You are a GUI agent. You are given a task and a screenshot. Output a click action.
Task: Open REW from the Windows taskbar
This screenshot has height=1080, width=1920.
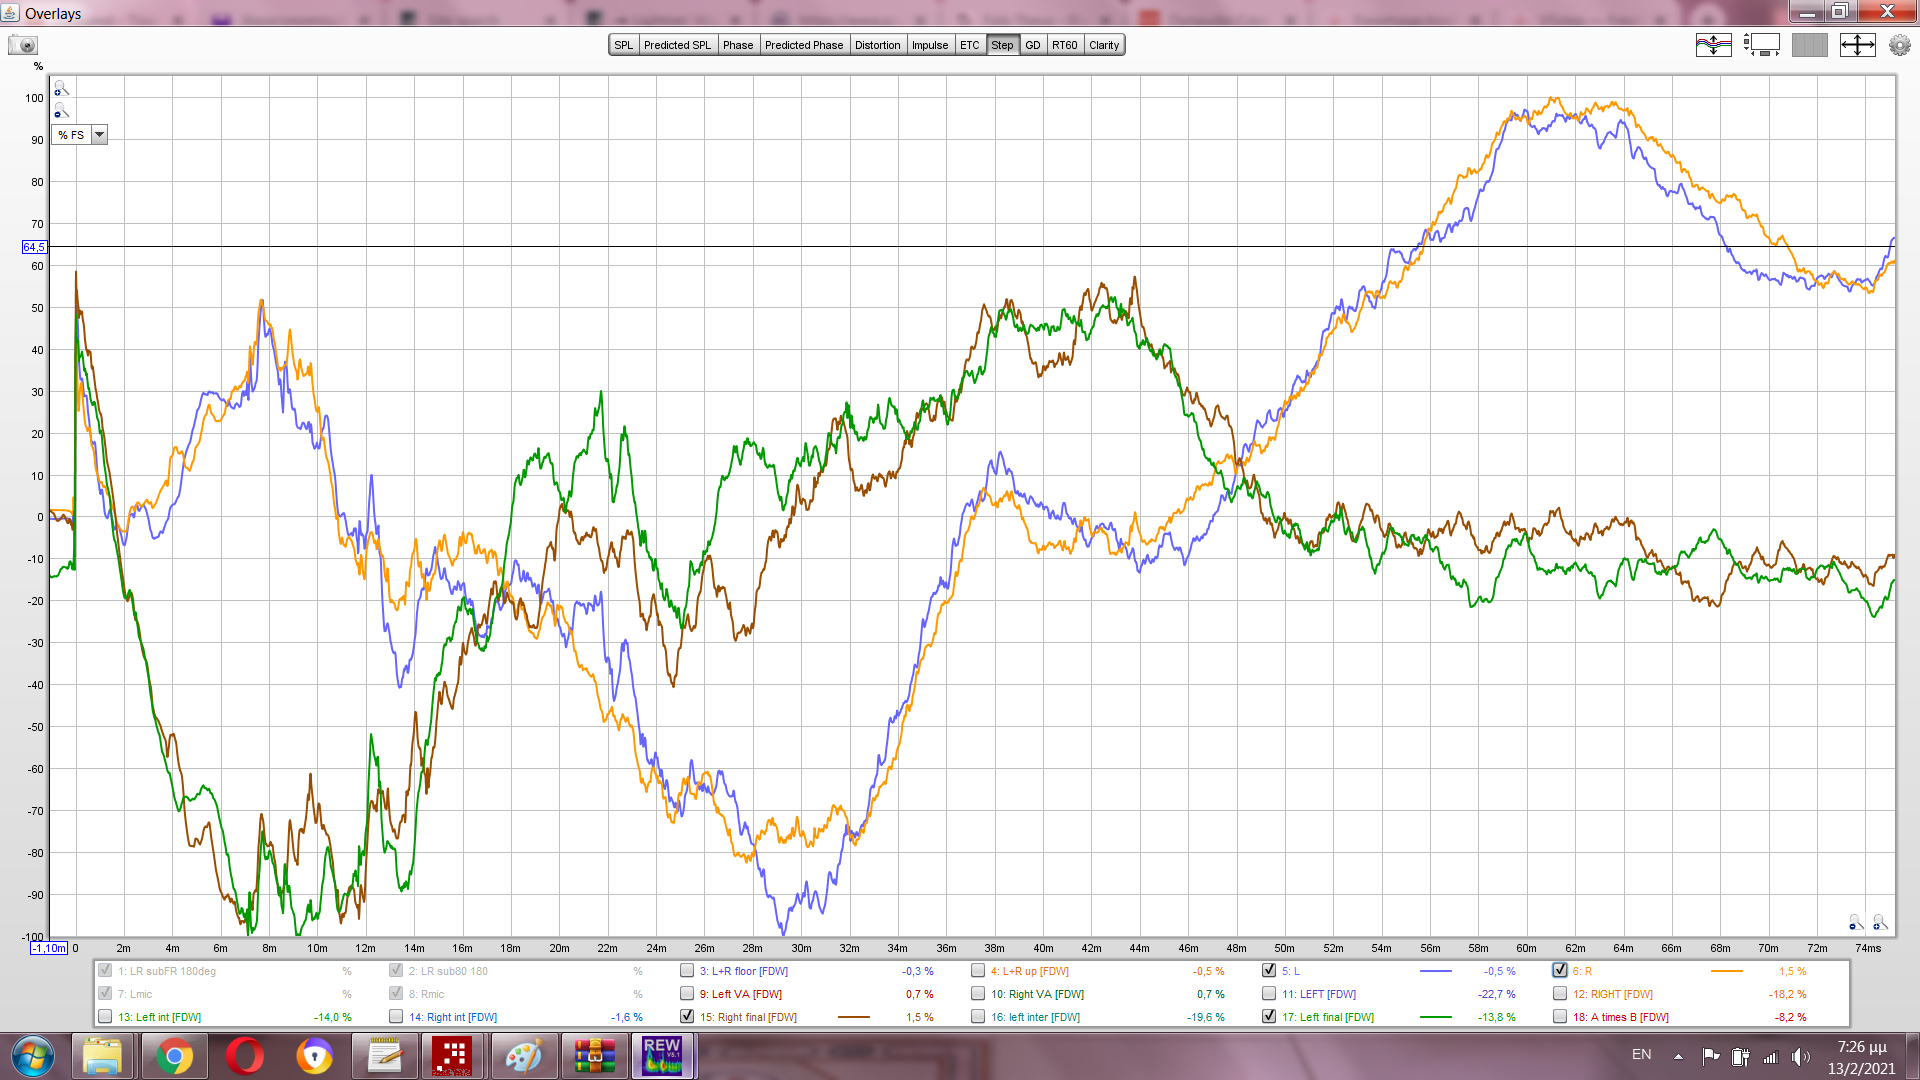[x=662, y=1056]
